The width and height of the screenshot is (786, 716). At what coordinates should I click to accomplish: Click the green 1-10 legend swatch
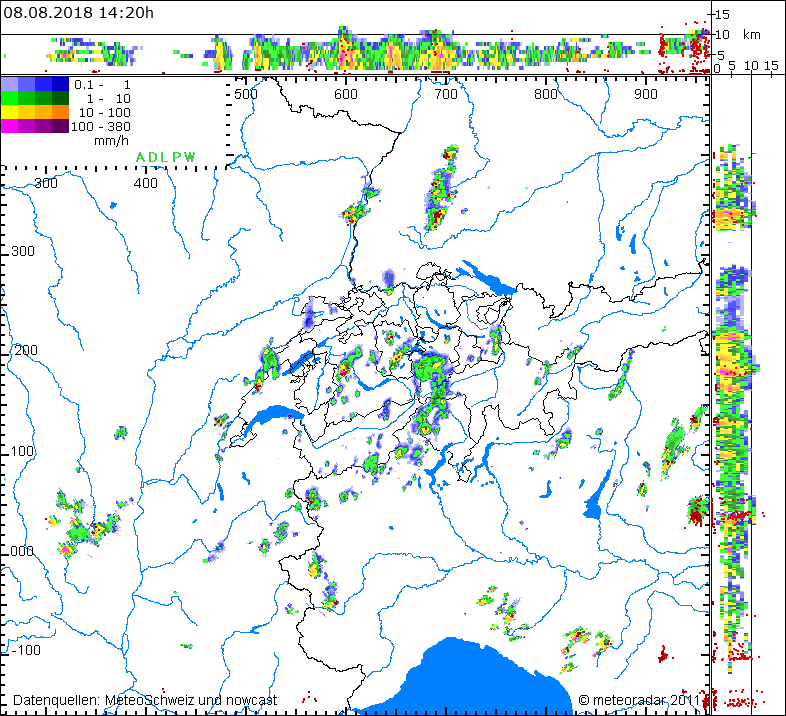click(35, 98)
